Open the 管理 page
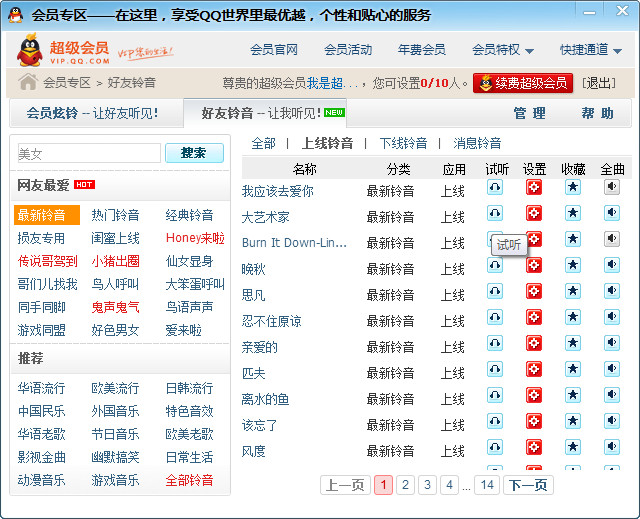This screenshot has width=640, height=519. [x=529, y=113]
